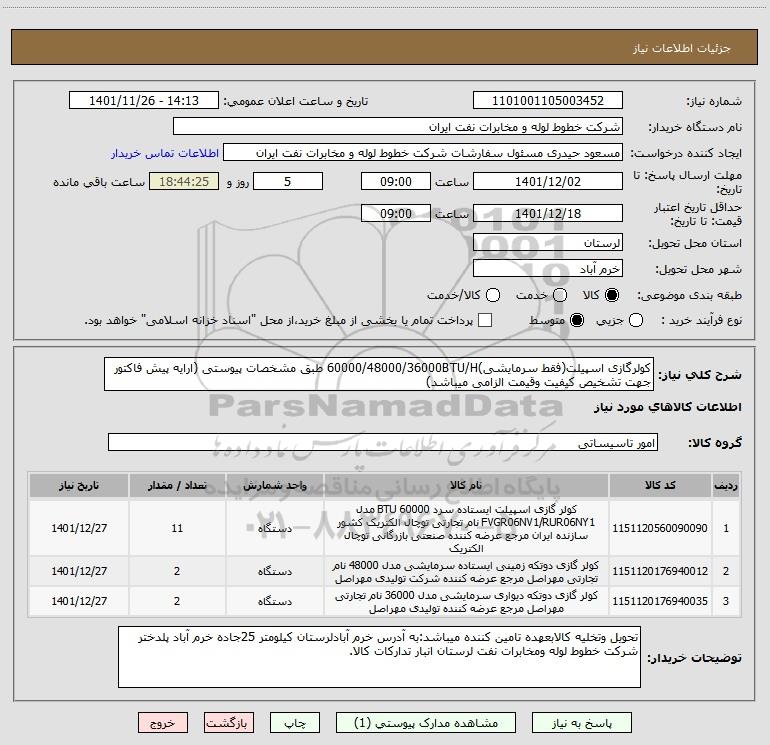Click the delivery province field لرستان
The width and height of the screenshot is (770, 745).
pos(548,242)
